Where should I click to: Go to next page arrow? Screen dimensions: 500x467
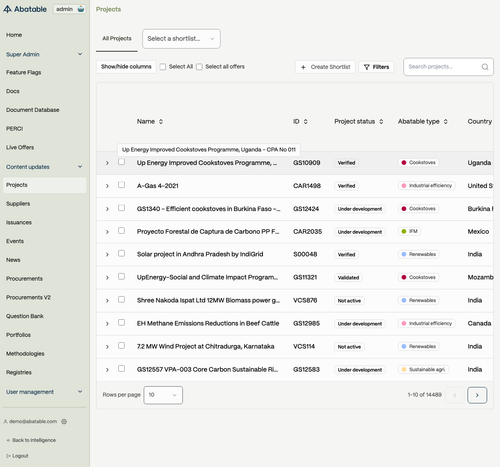pos(477,395)
